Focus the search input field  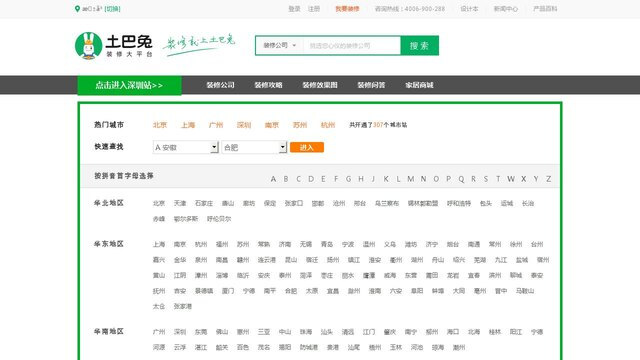(351, 46)
